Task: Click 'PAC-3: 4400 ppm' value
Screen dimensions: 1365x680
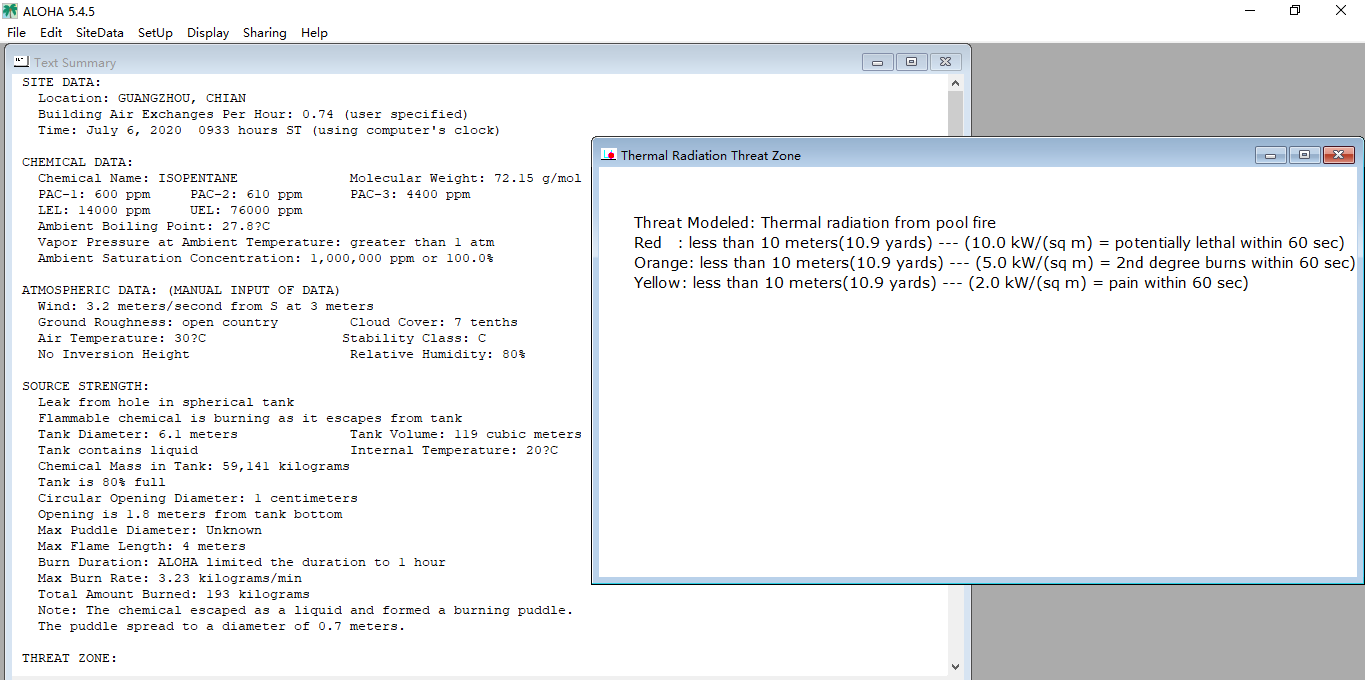Action: click(x=410, y=194)
